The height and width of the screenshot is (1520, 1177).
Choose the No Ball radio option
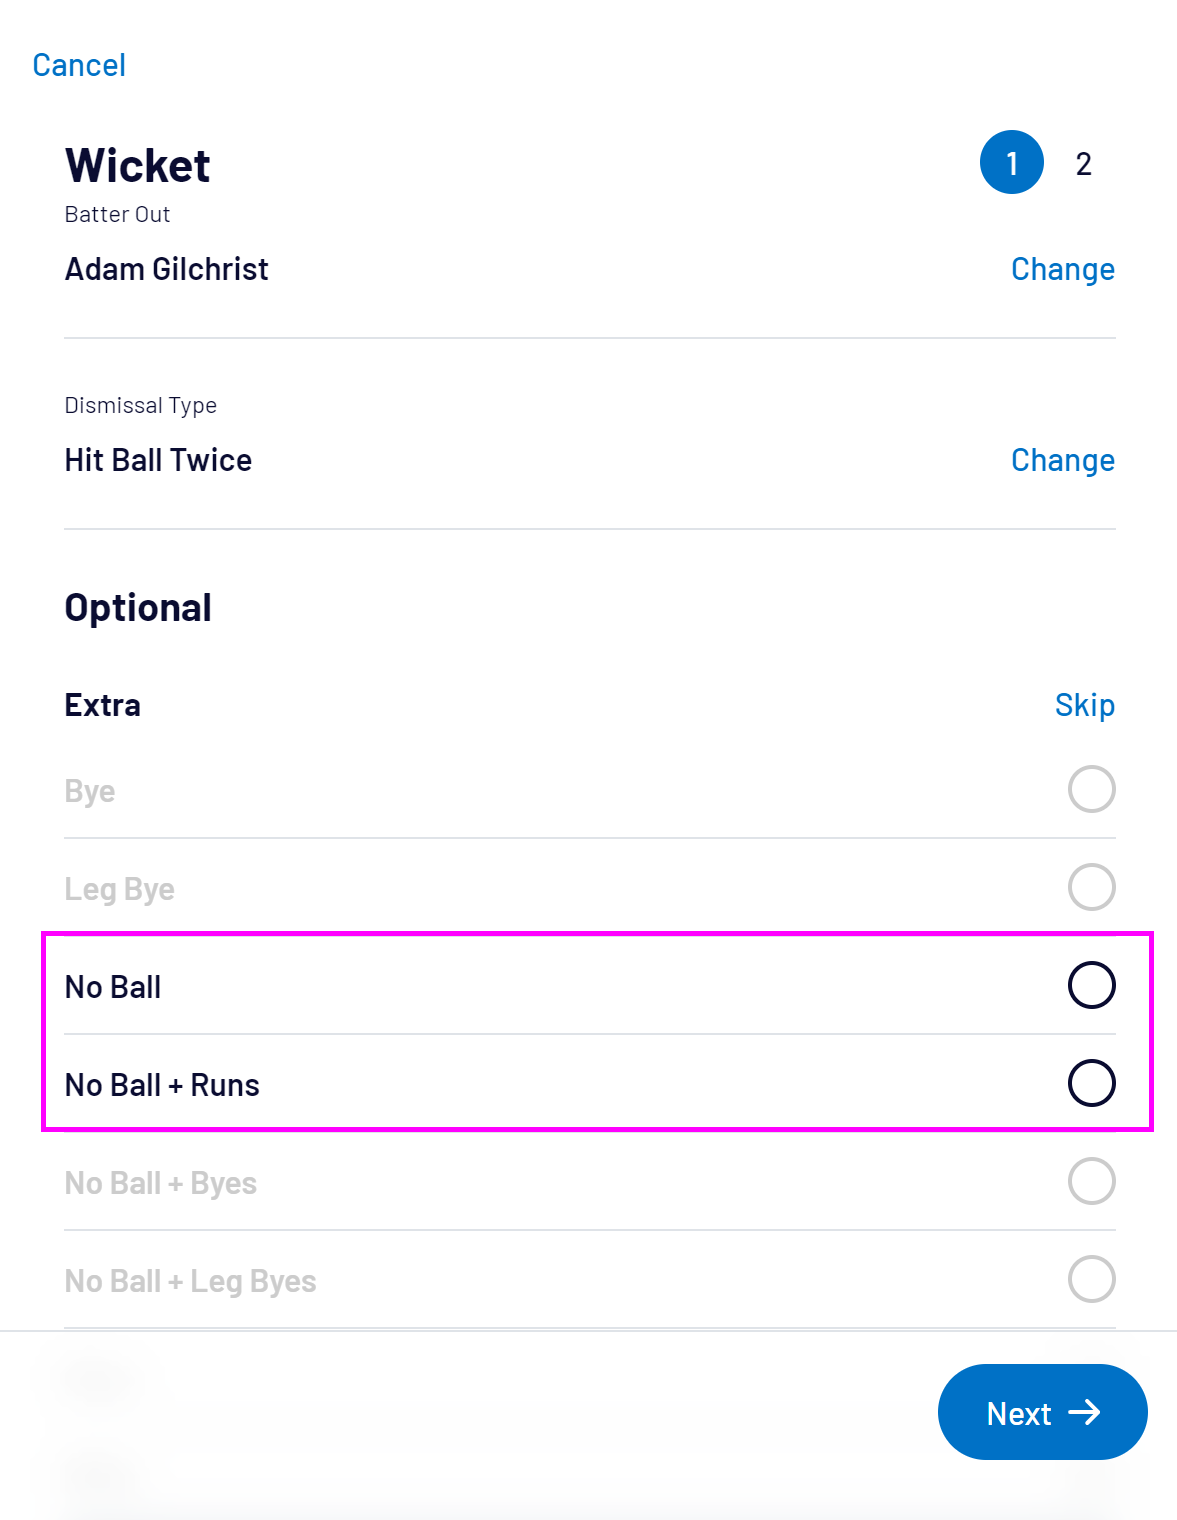[x=1091, y=985]
